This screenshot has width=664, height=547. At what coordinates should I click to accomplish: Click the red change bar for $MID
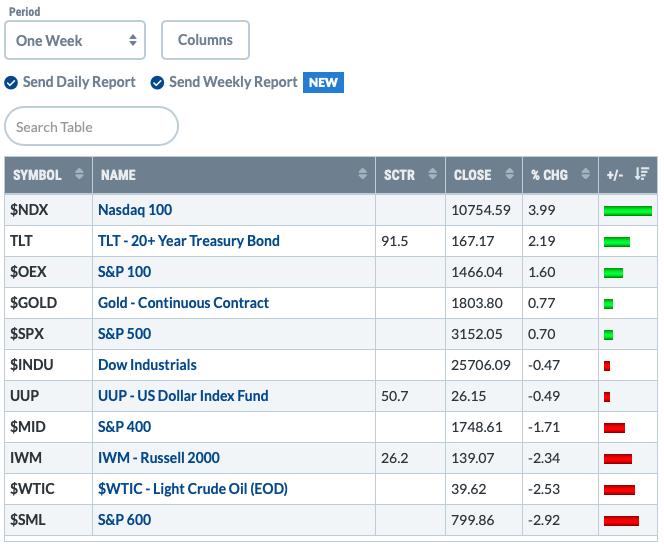point(614,428)
